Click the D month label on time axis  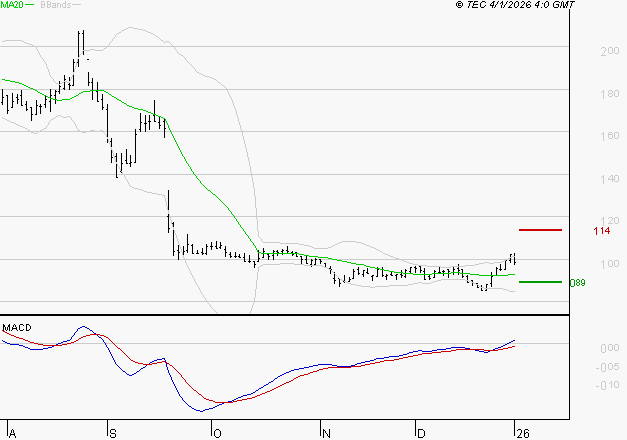[421, 434]
